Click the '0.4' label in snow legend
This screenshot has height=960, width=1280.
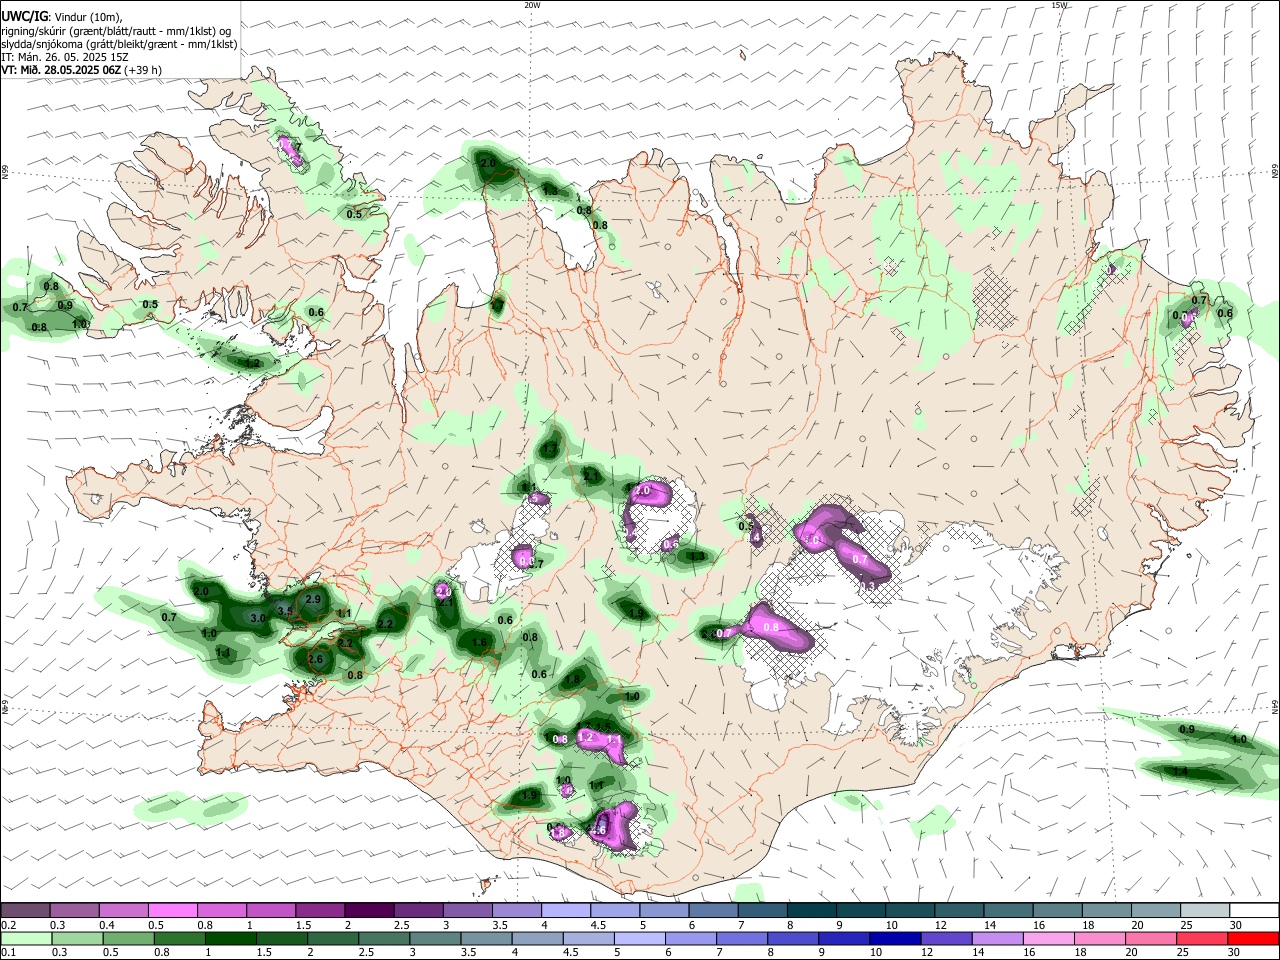106,925
